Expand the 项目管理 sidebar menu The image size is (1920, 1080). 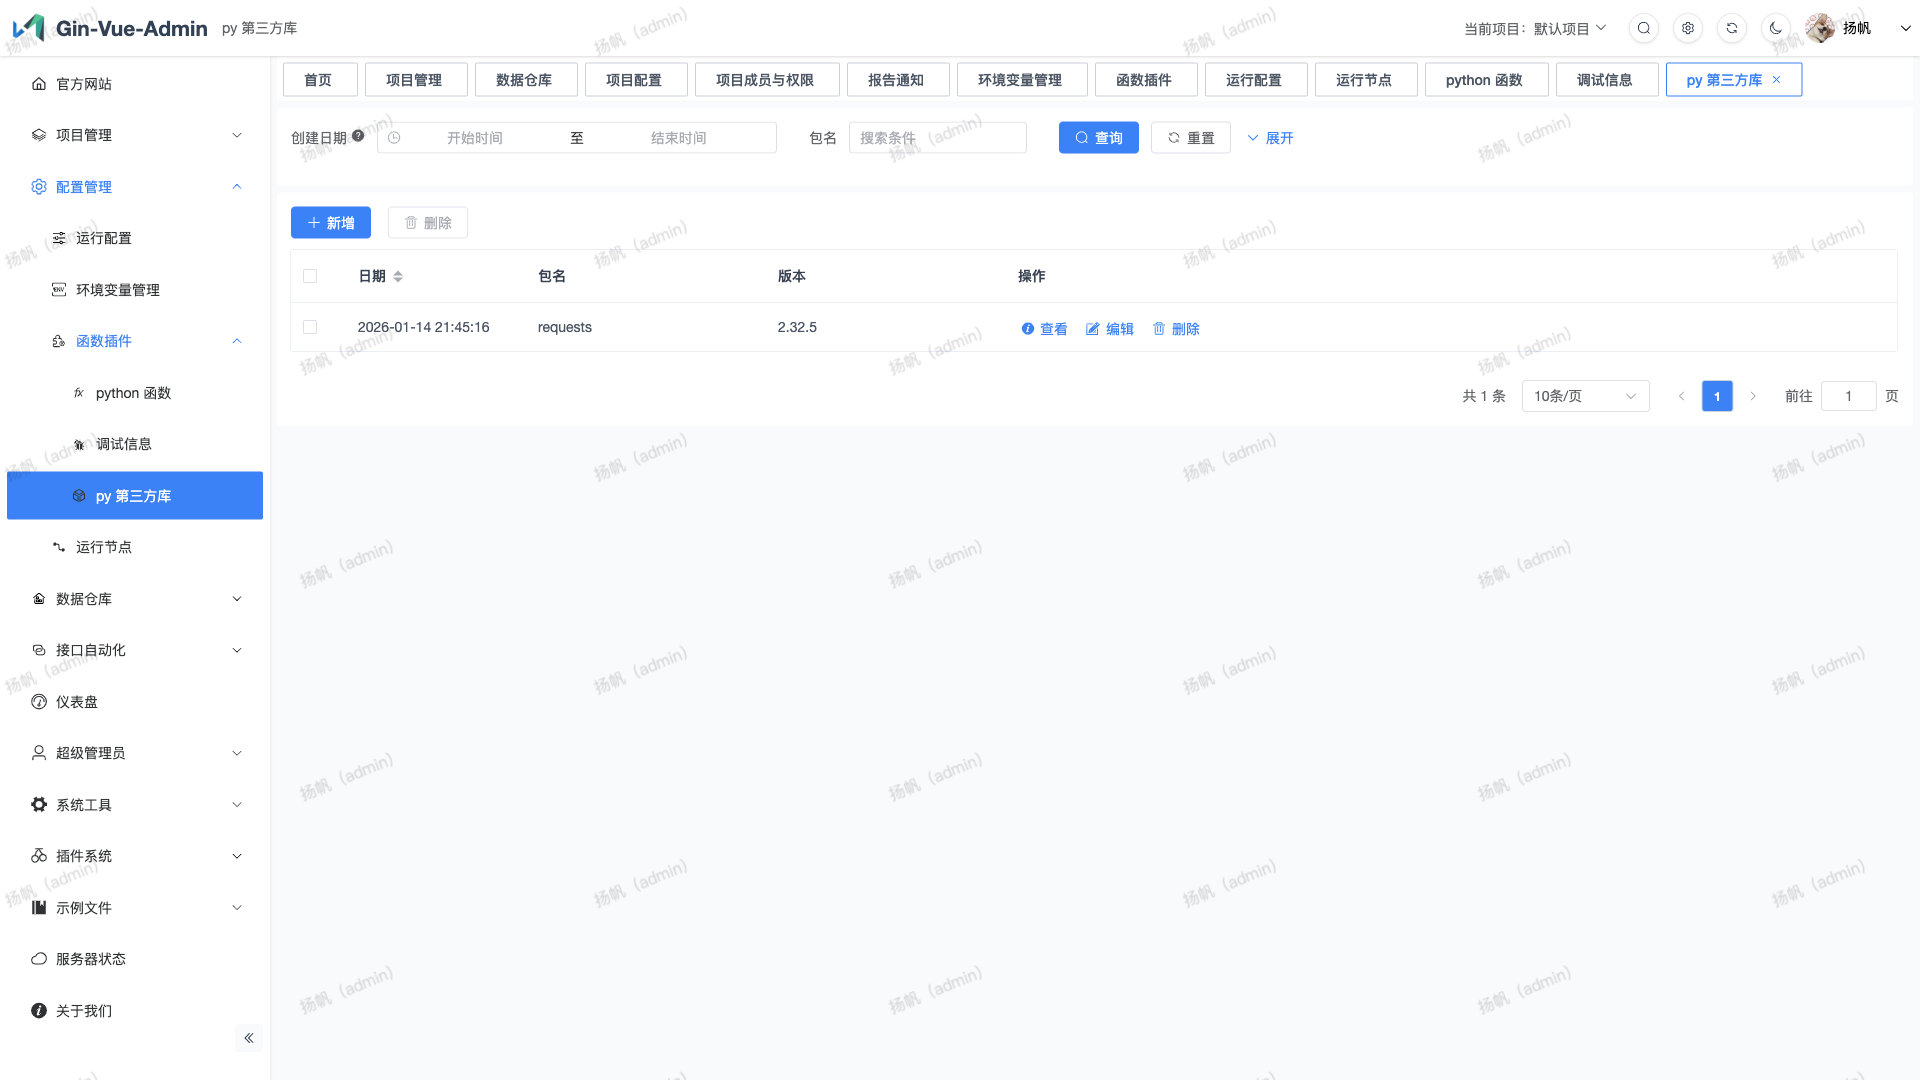pos(135,135)
